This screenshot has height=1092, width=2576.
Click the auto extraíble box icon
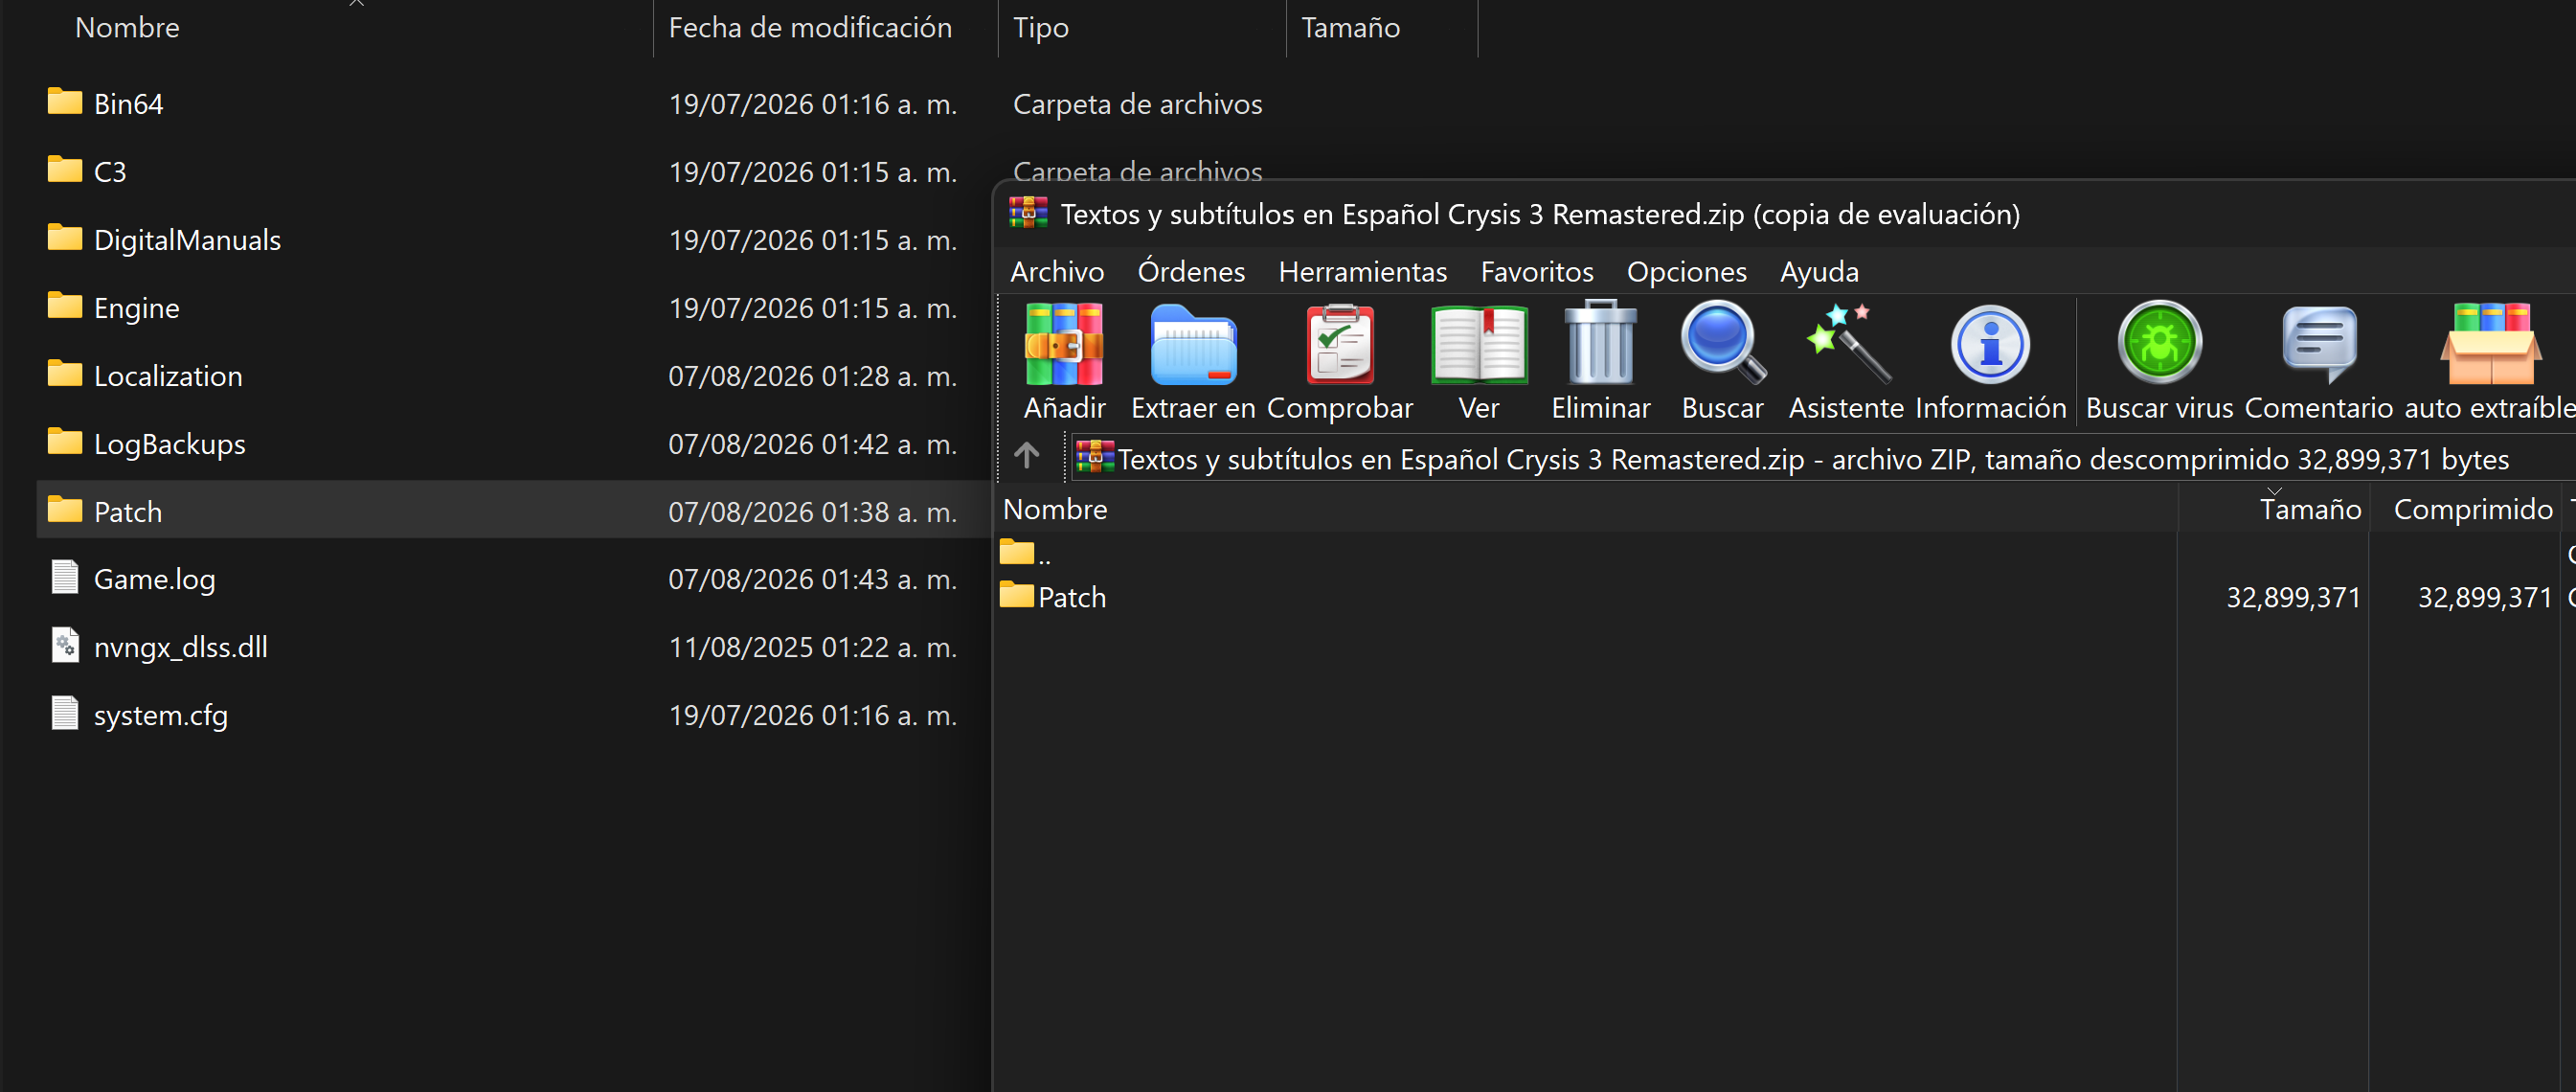(2490, 345)
